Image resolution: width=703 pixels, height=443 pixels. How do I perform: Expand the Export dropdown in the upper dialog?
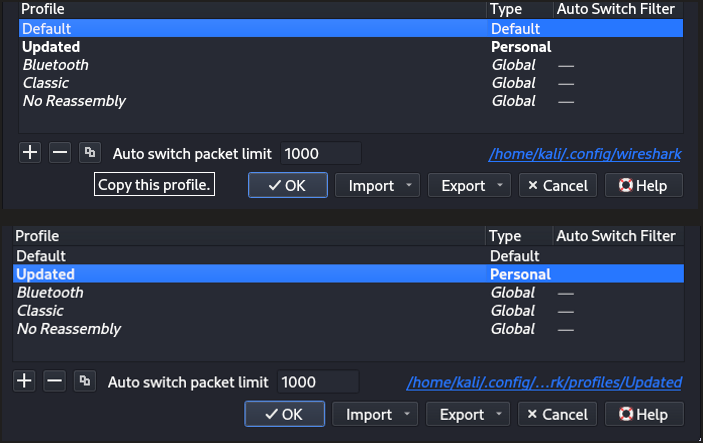pos(500,185)
